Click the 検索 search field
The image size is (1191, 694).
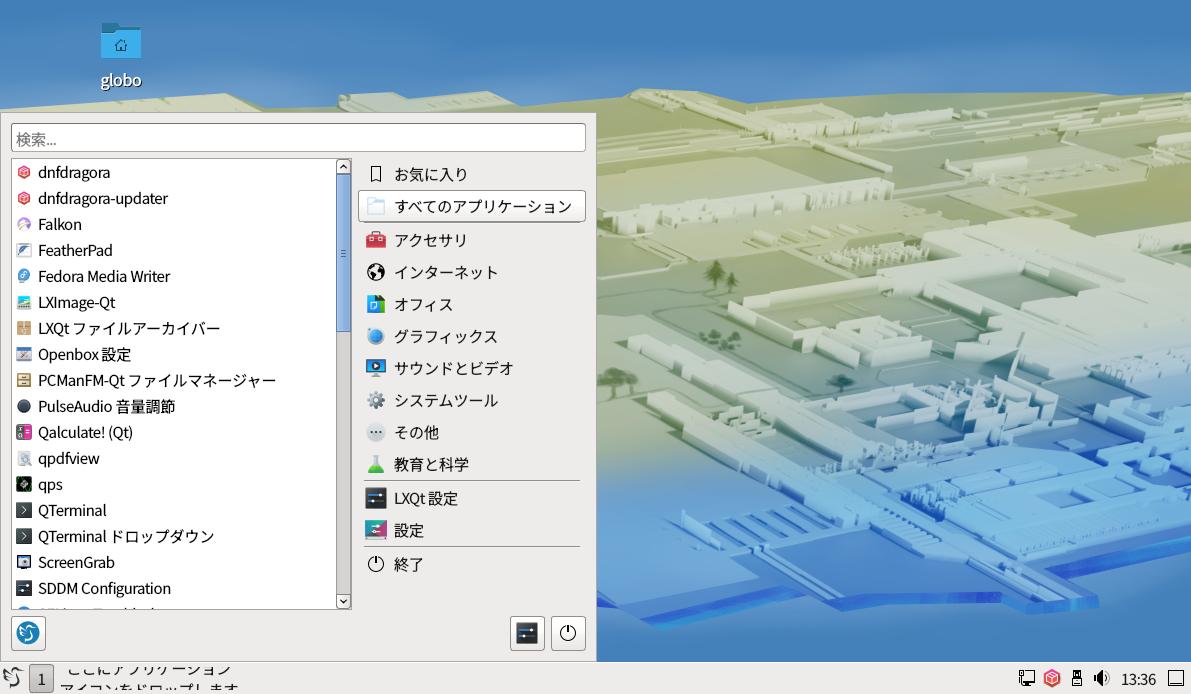[x=298, y=138]
